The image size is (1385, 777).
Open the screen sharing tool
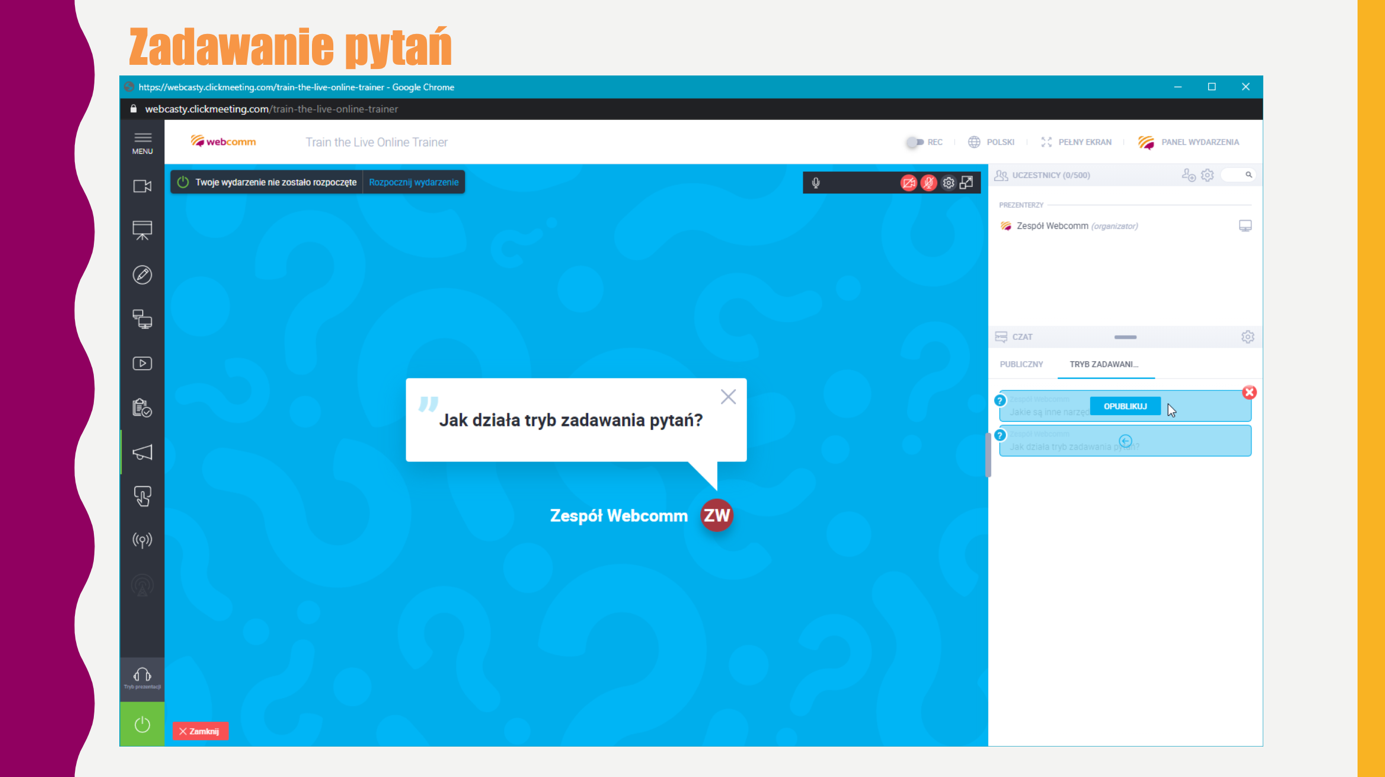pyautogui.click(x=142, y=319)
